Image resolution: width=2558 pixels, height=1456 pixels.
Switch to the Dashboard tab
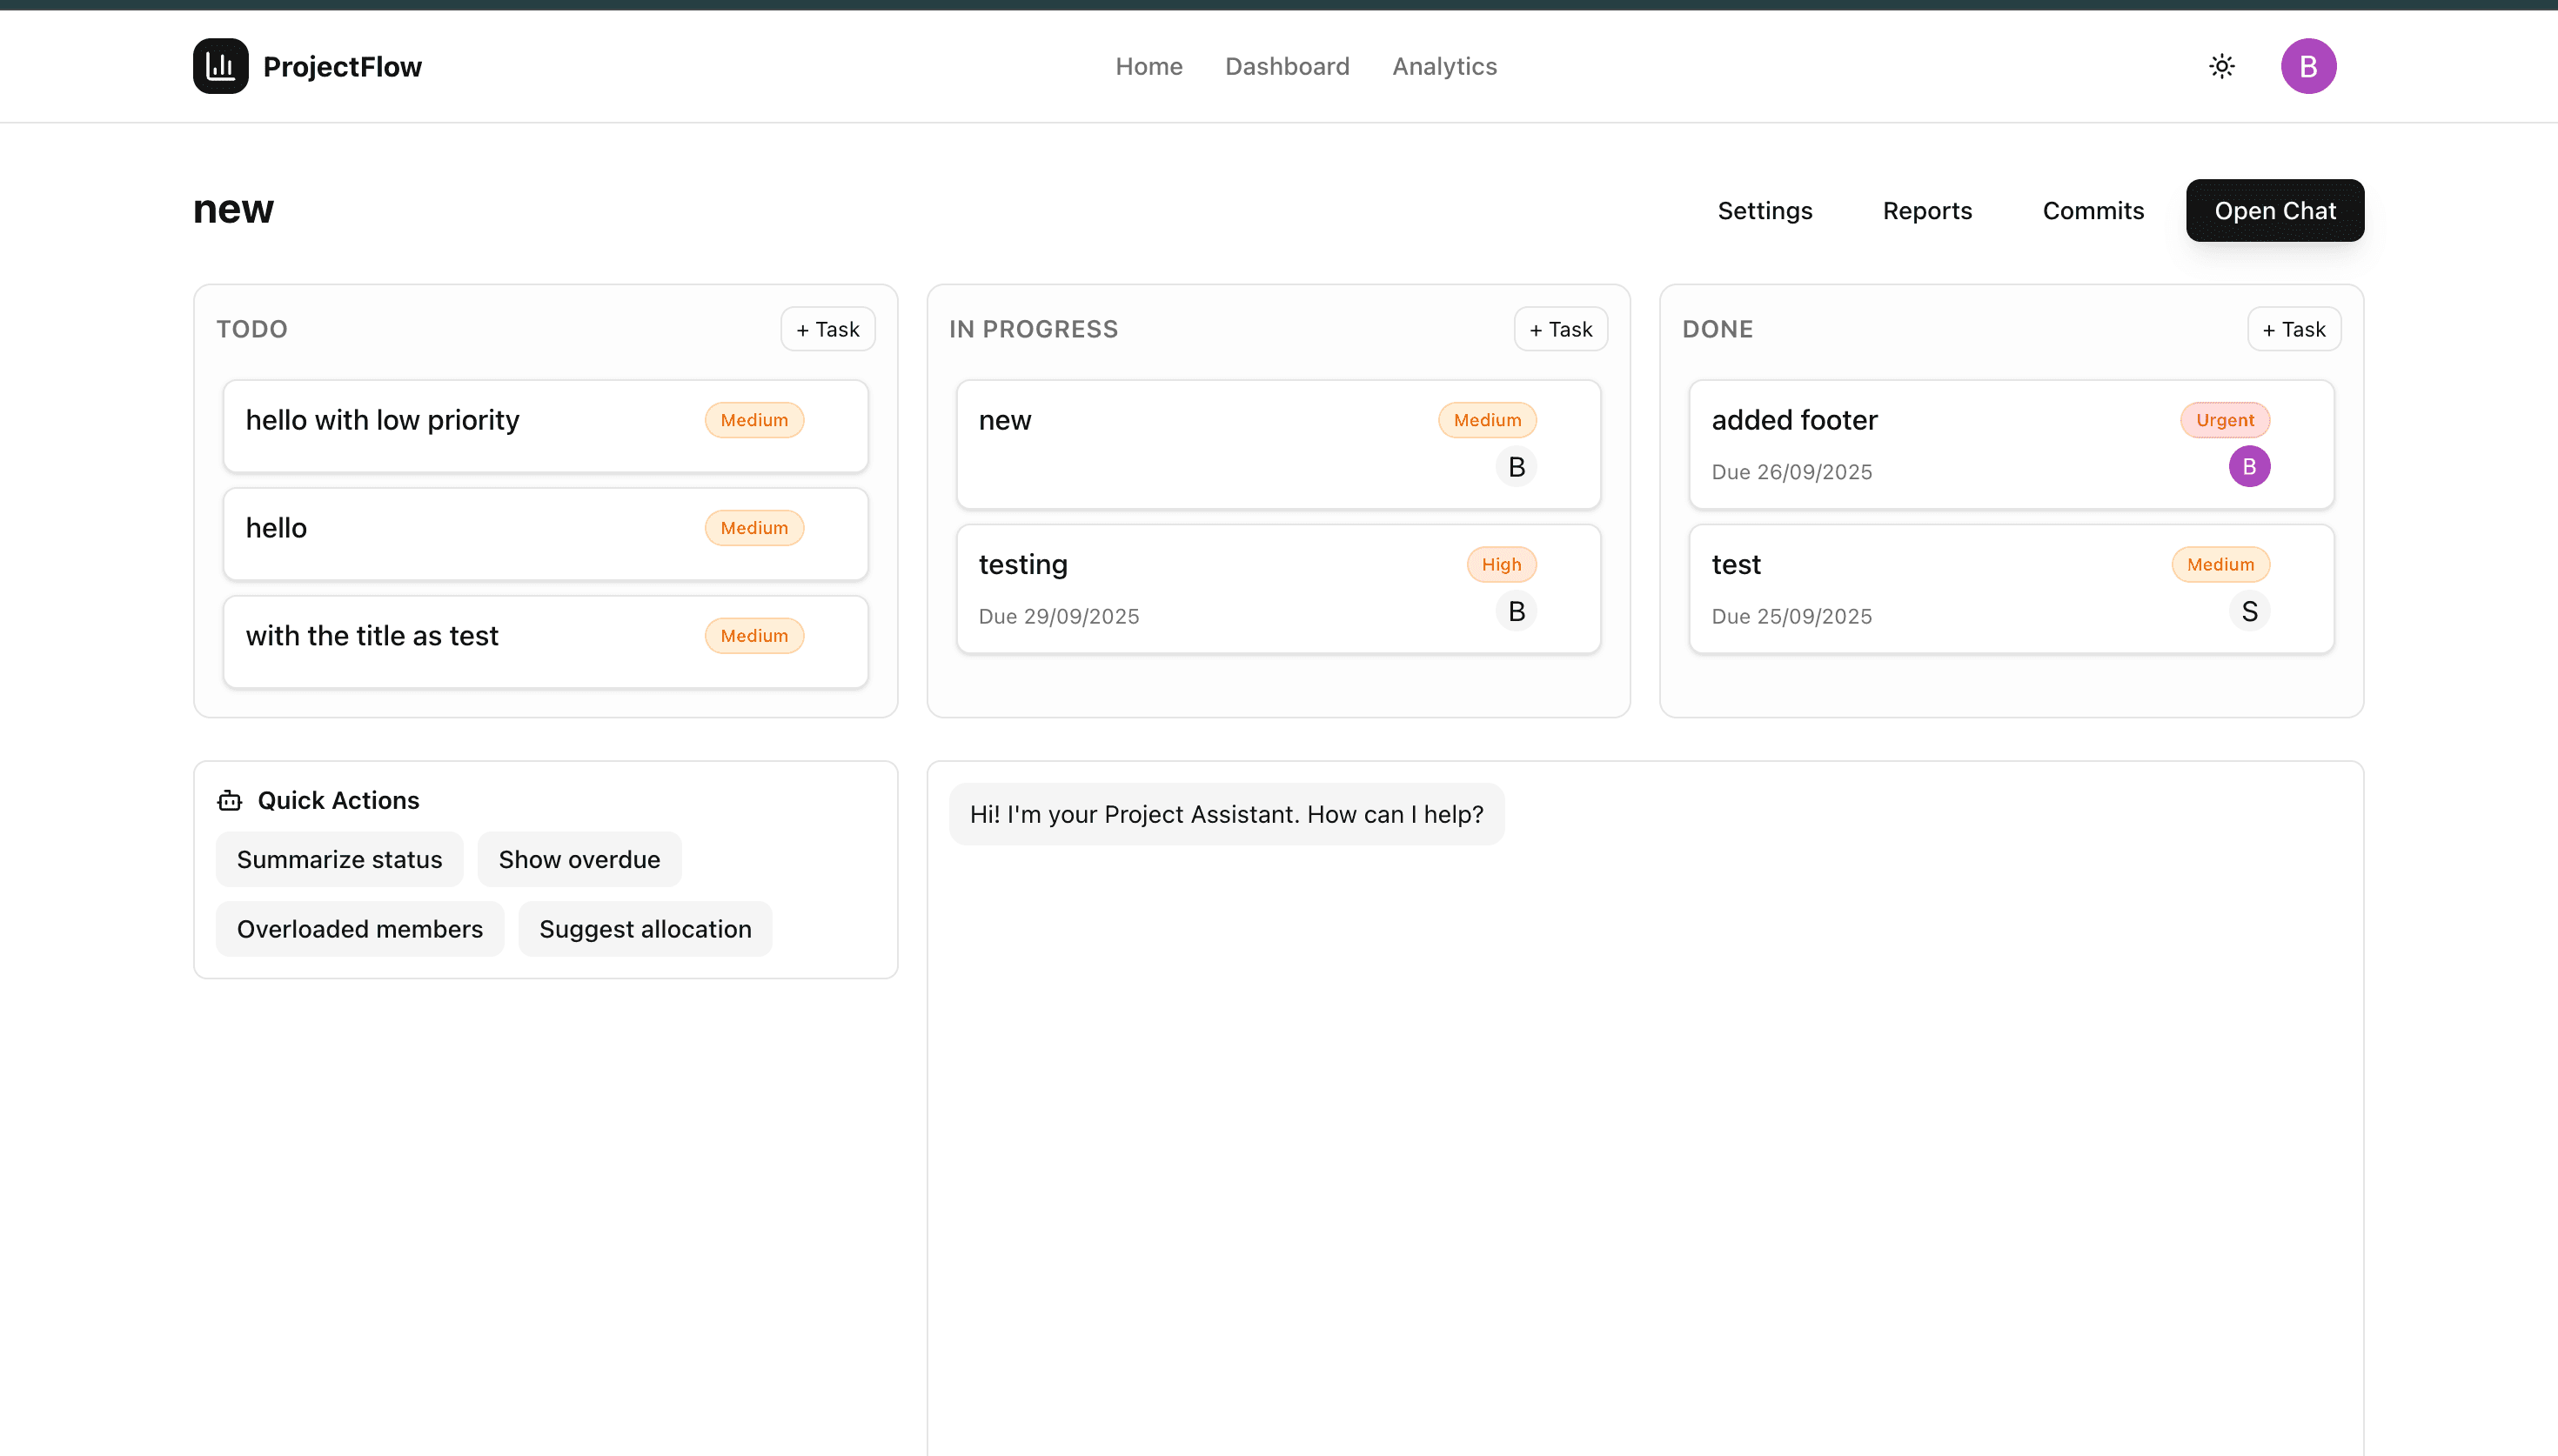click(1287, 66)
